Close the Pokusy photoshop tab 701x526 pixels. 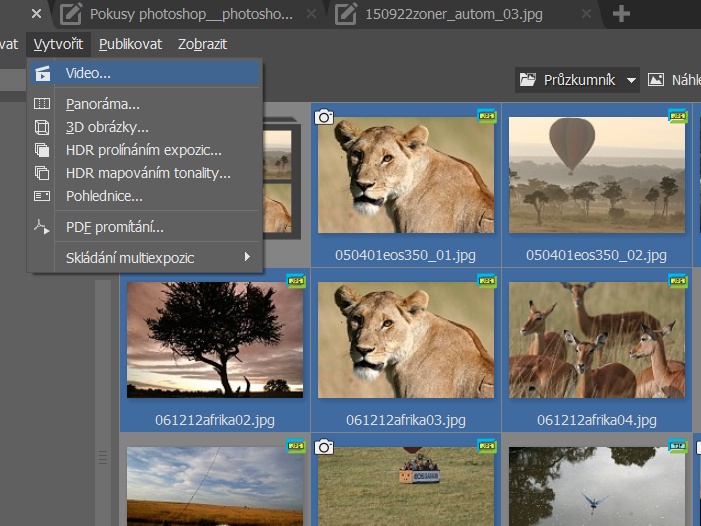pyautogui.click(x=311, y=14)
